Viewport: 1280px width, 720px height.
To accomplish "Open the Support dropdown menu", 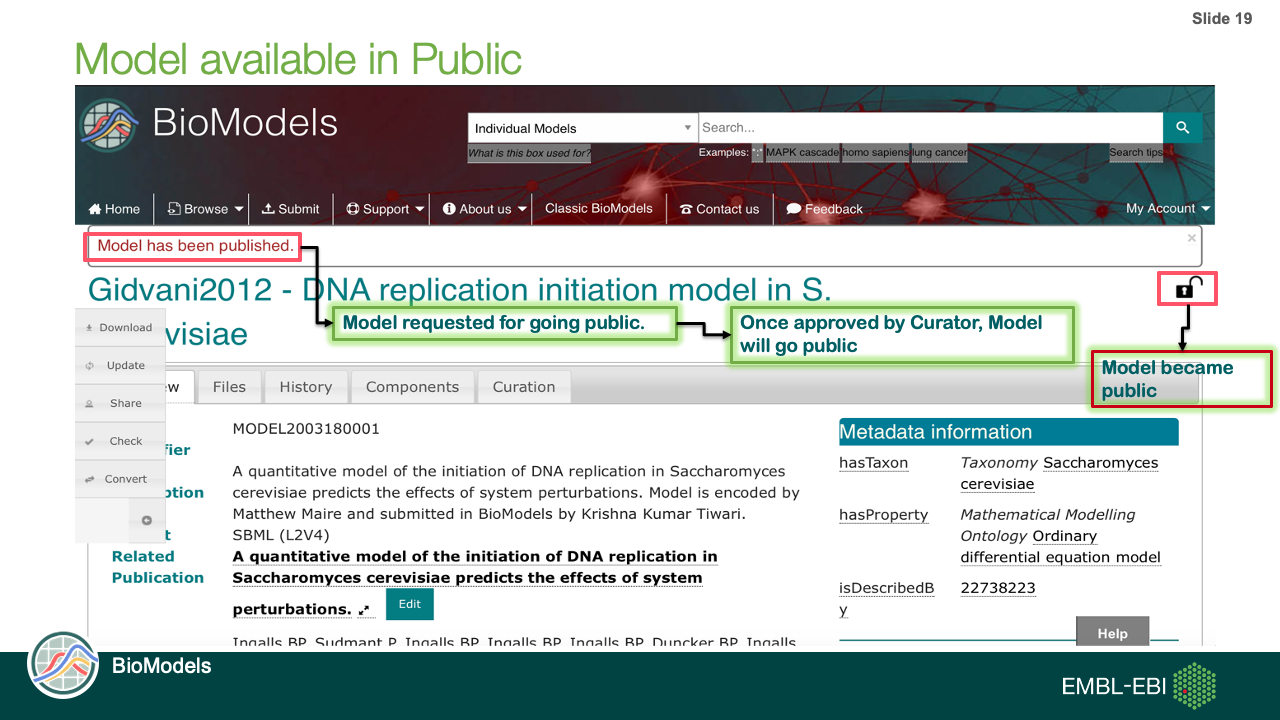I will [386, 209].
